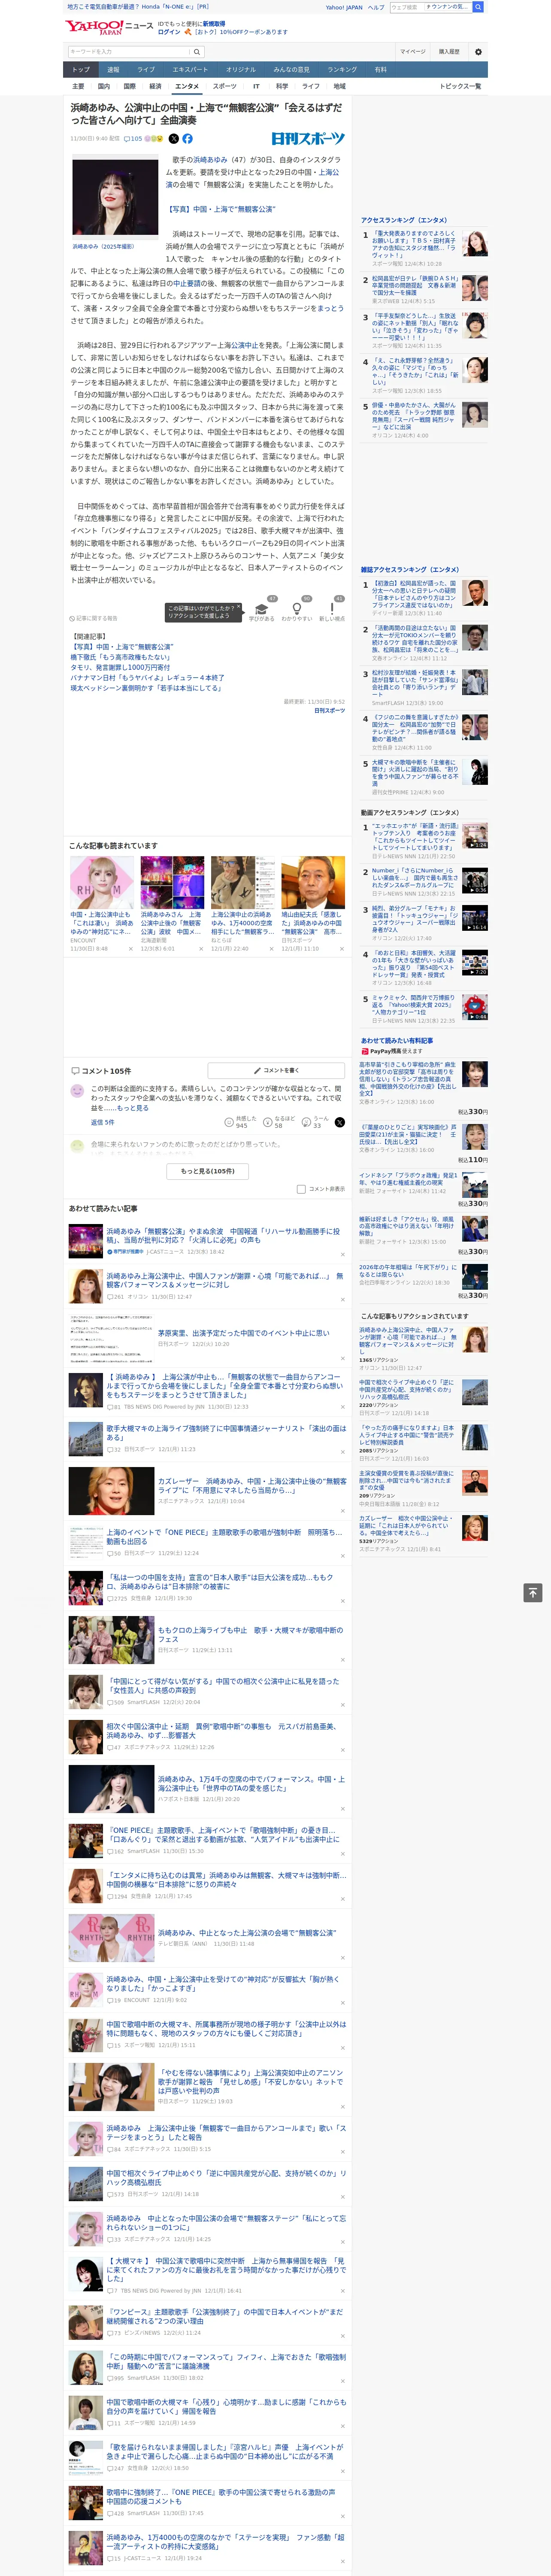Open related link バナナマン日村「もうヤバイよ」
The height and width of the screenshot is (2576, 551).
(147, 678)
